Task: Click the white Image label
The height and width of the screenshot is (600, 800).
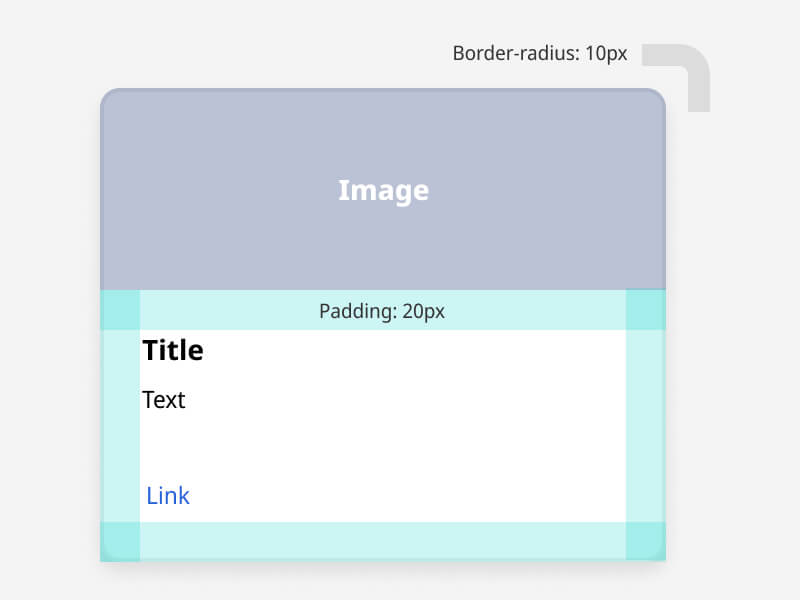Action: coord(384,191)
